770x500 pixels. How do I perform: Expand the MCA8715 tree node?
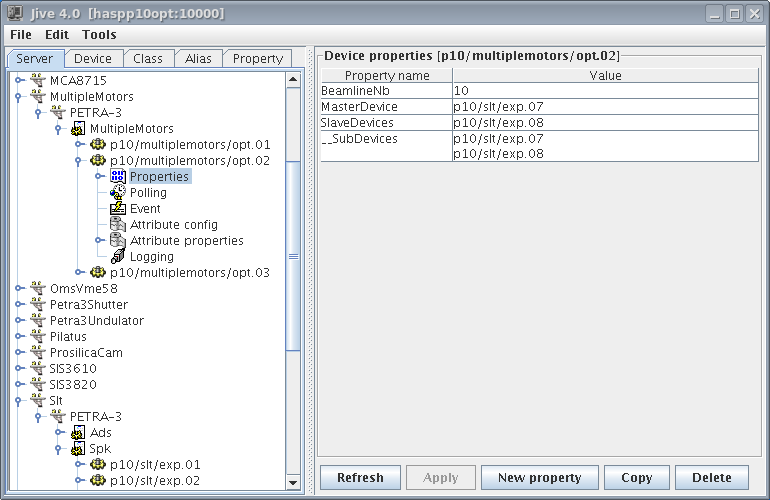click(x=18, y=80)
